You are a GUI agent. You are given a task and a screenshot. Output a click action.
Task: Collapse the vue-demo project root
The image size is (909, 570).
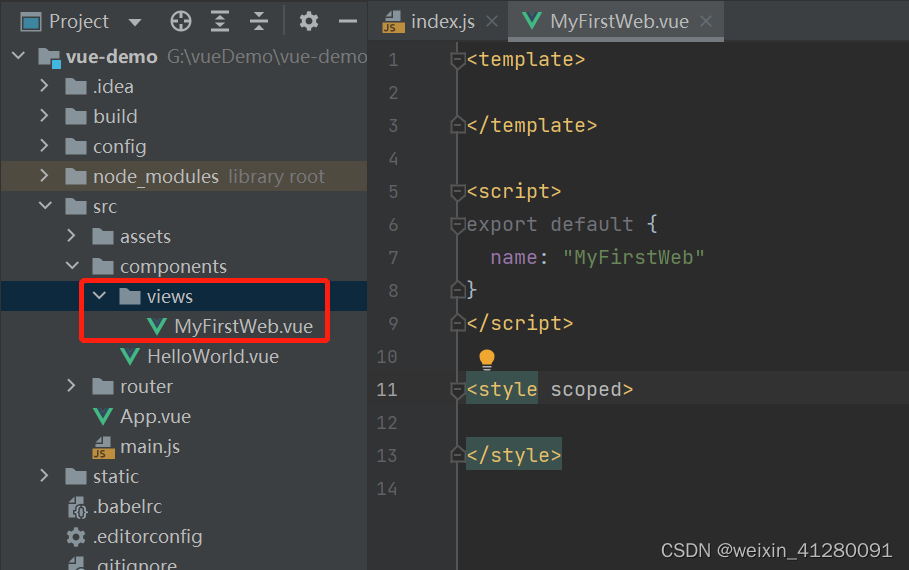pos(19,56)
